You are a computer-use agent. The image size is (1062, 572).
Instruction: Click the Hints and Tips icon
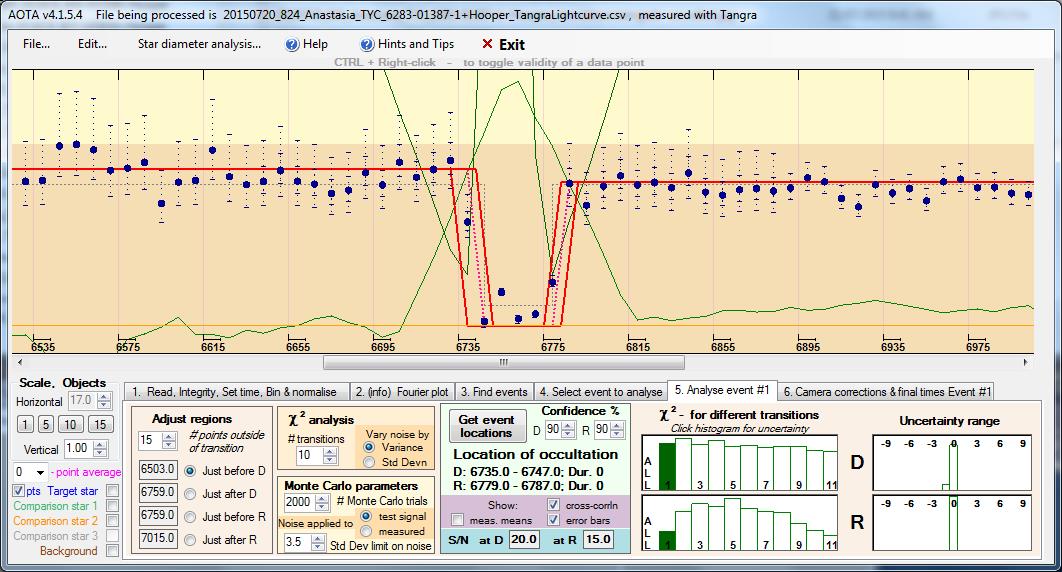pyautogui.click(x=366, y=45)
